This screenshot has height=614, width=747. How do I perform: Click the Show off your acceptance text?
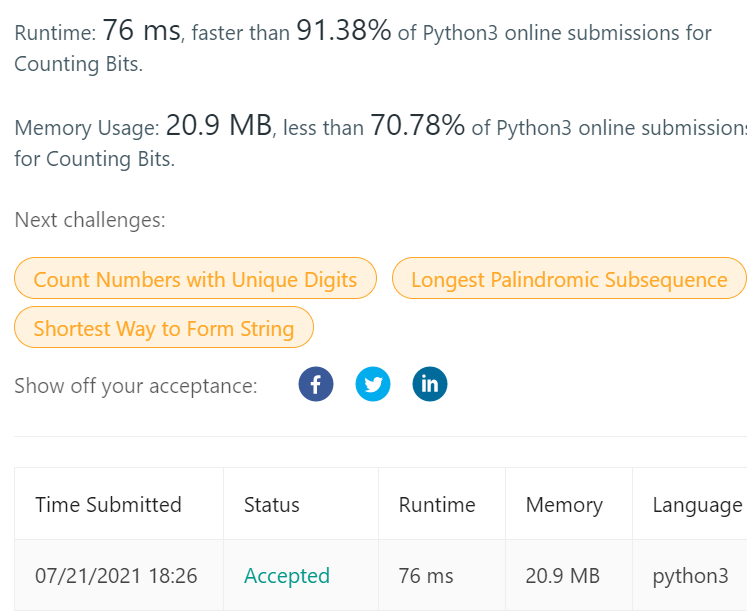pyautogui.click(x=136, y=385)
